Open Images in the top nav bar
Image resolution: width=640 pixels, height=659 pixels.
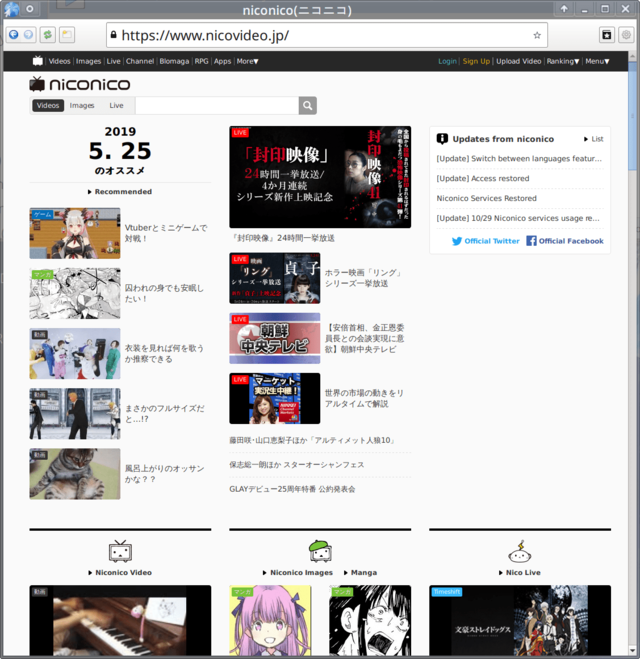coord(88,61)
